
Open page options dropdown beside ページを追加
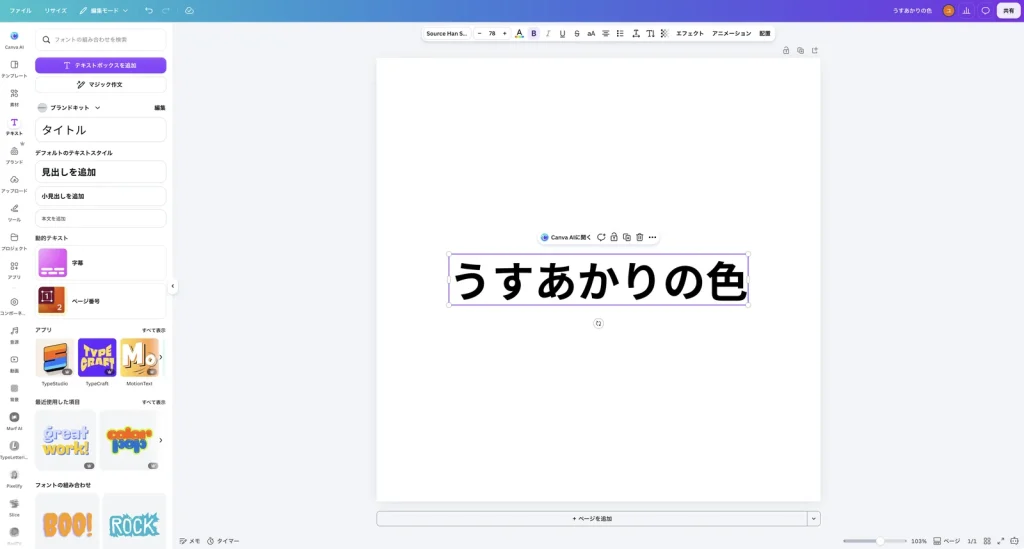pos(814,519)
